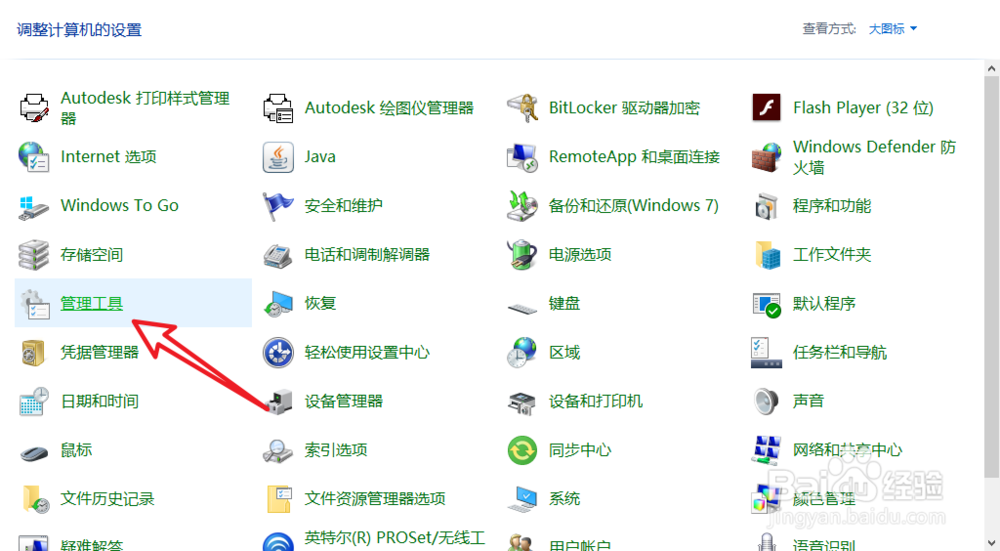This screenshot has width=1000, height=551.
Task: Open 默认程序 icon with green check
Action: [767, 304]
